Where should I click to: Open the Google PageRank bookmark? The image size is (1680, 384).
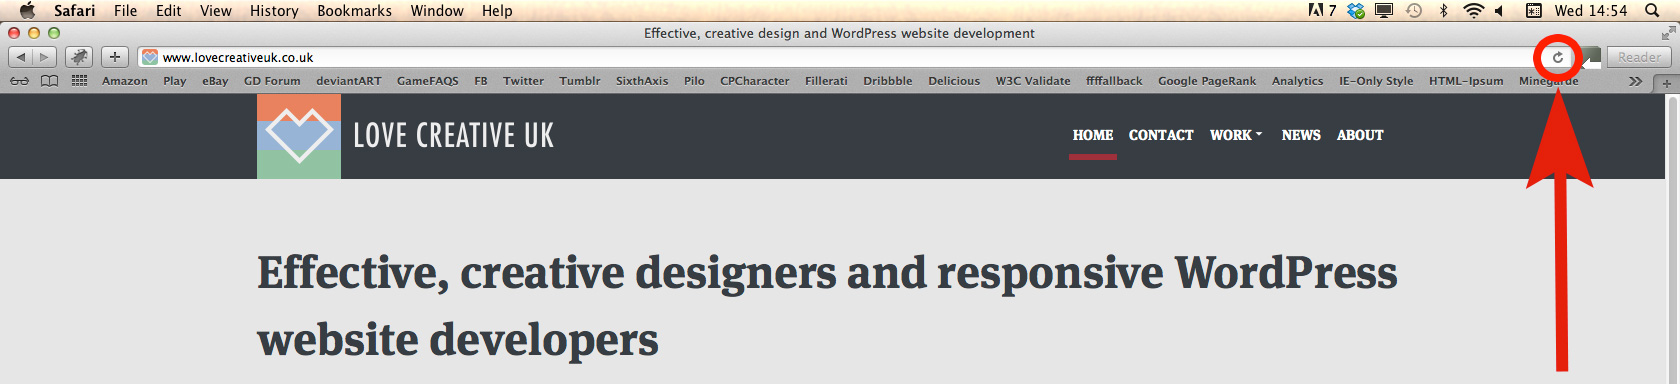1207,81
